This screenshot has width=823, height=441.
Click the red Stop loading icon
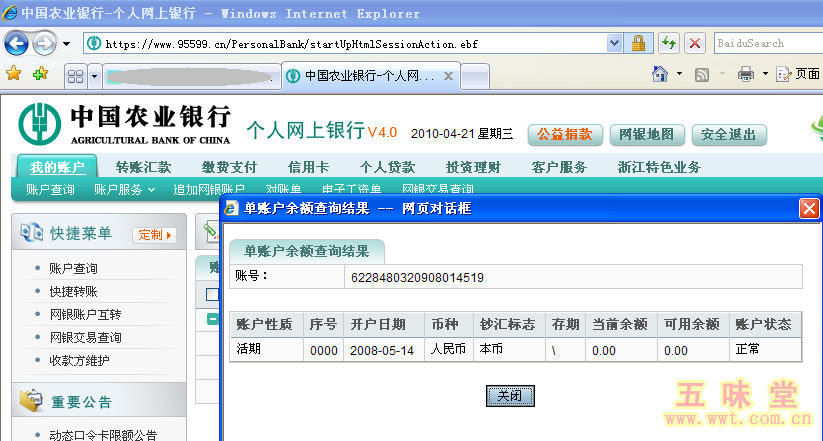pos(695,44)
